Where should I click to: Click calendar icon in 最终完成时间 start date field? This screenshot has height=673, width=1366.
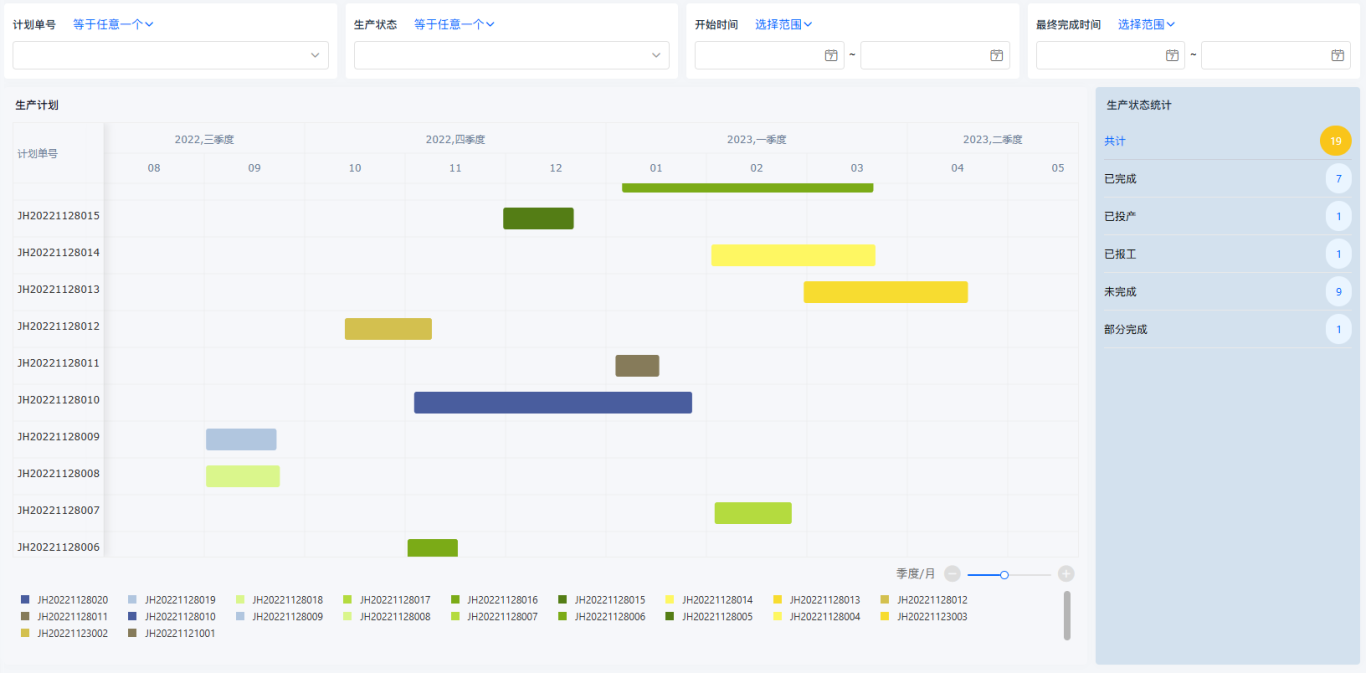(x=1172, y=55)
